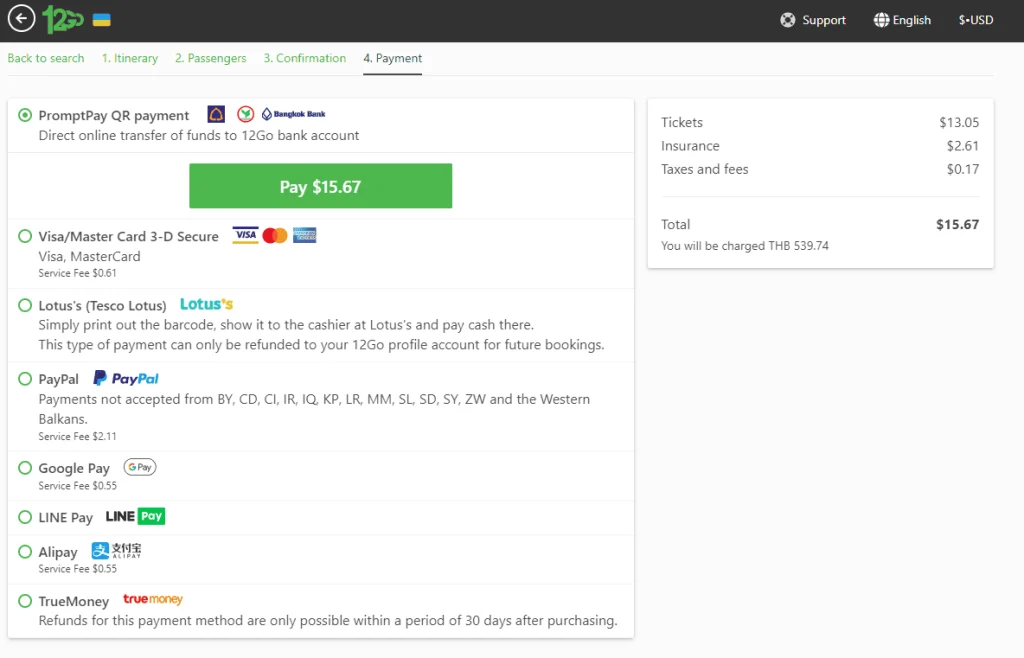Screen dimensions: 1024x658
Task: Choose PayPal payment radio button
Action: pos(25,379)
